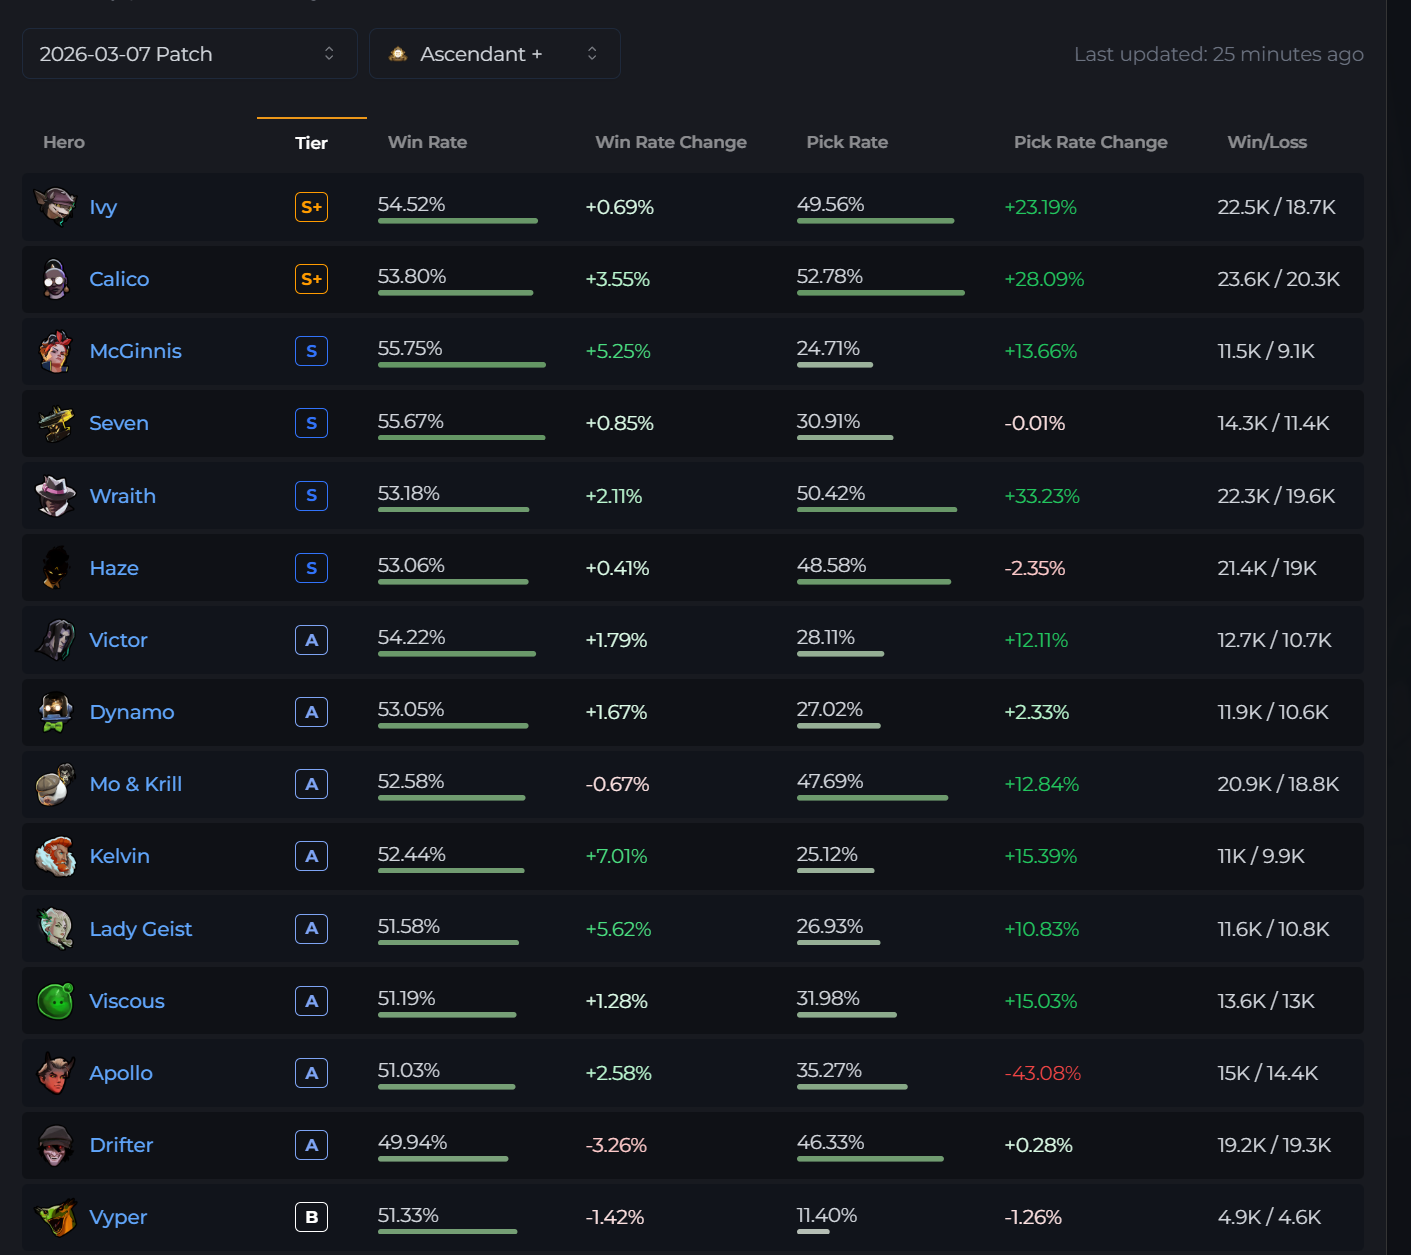Click Haze's hero portrait icon
This screenshot has height=1255, width=1411.
coord(55,568)
